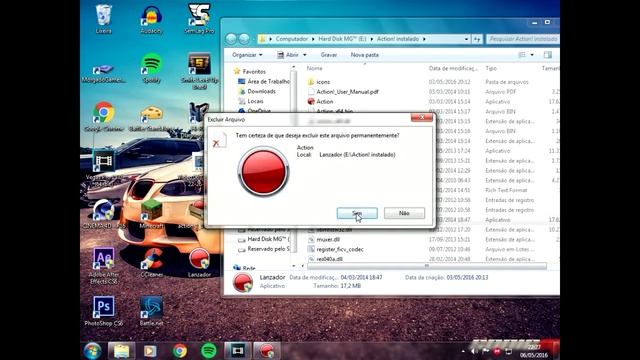Open the address bar history dropdown
The height and width of the screenshot is (360, 640).
tap(466, 39)
